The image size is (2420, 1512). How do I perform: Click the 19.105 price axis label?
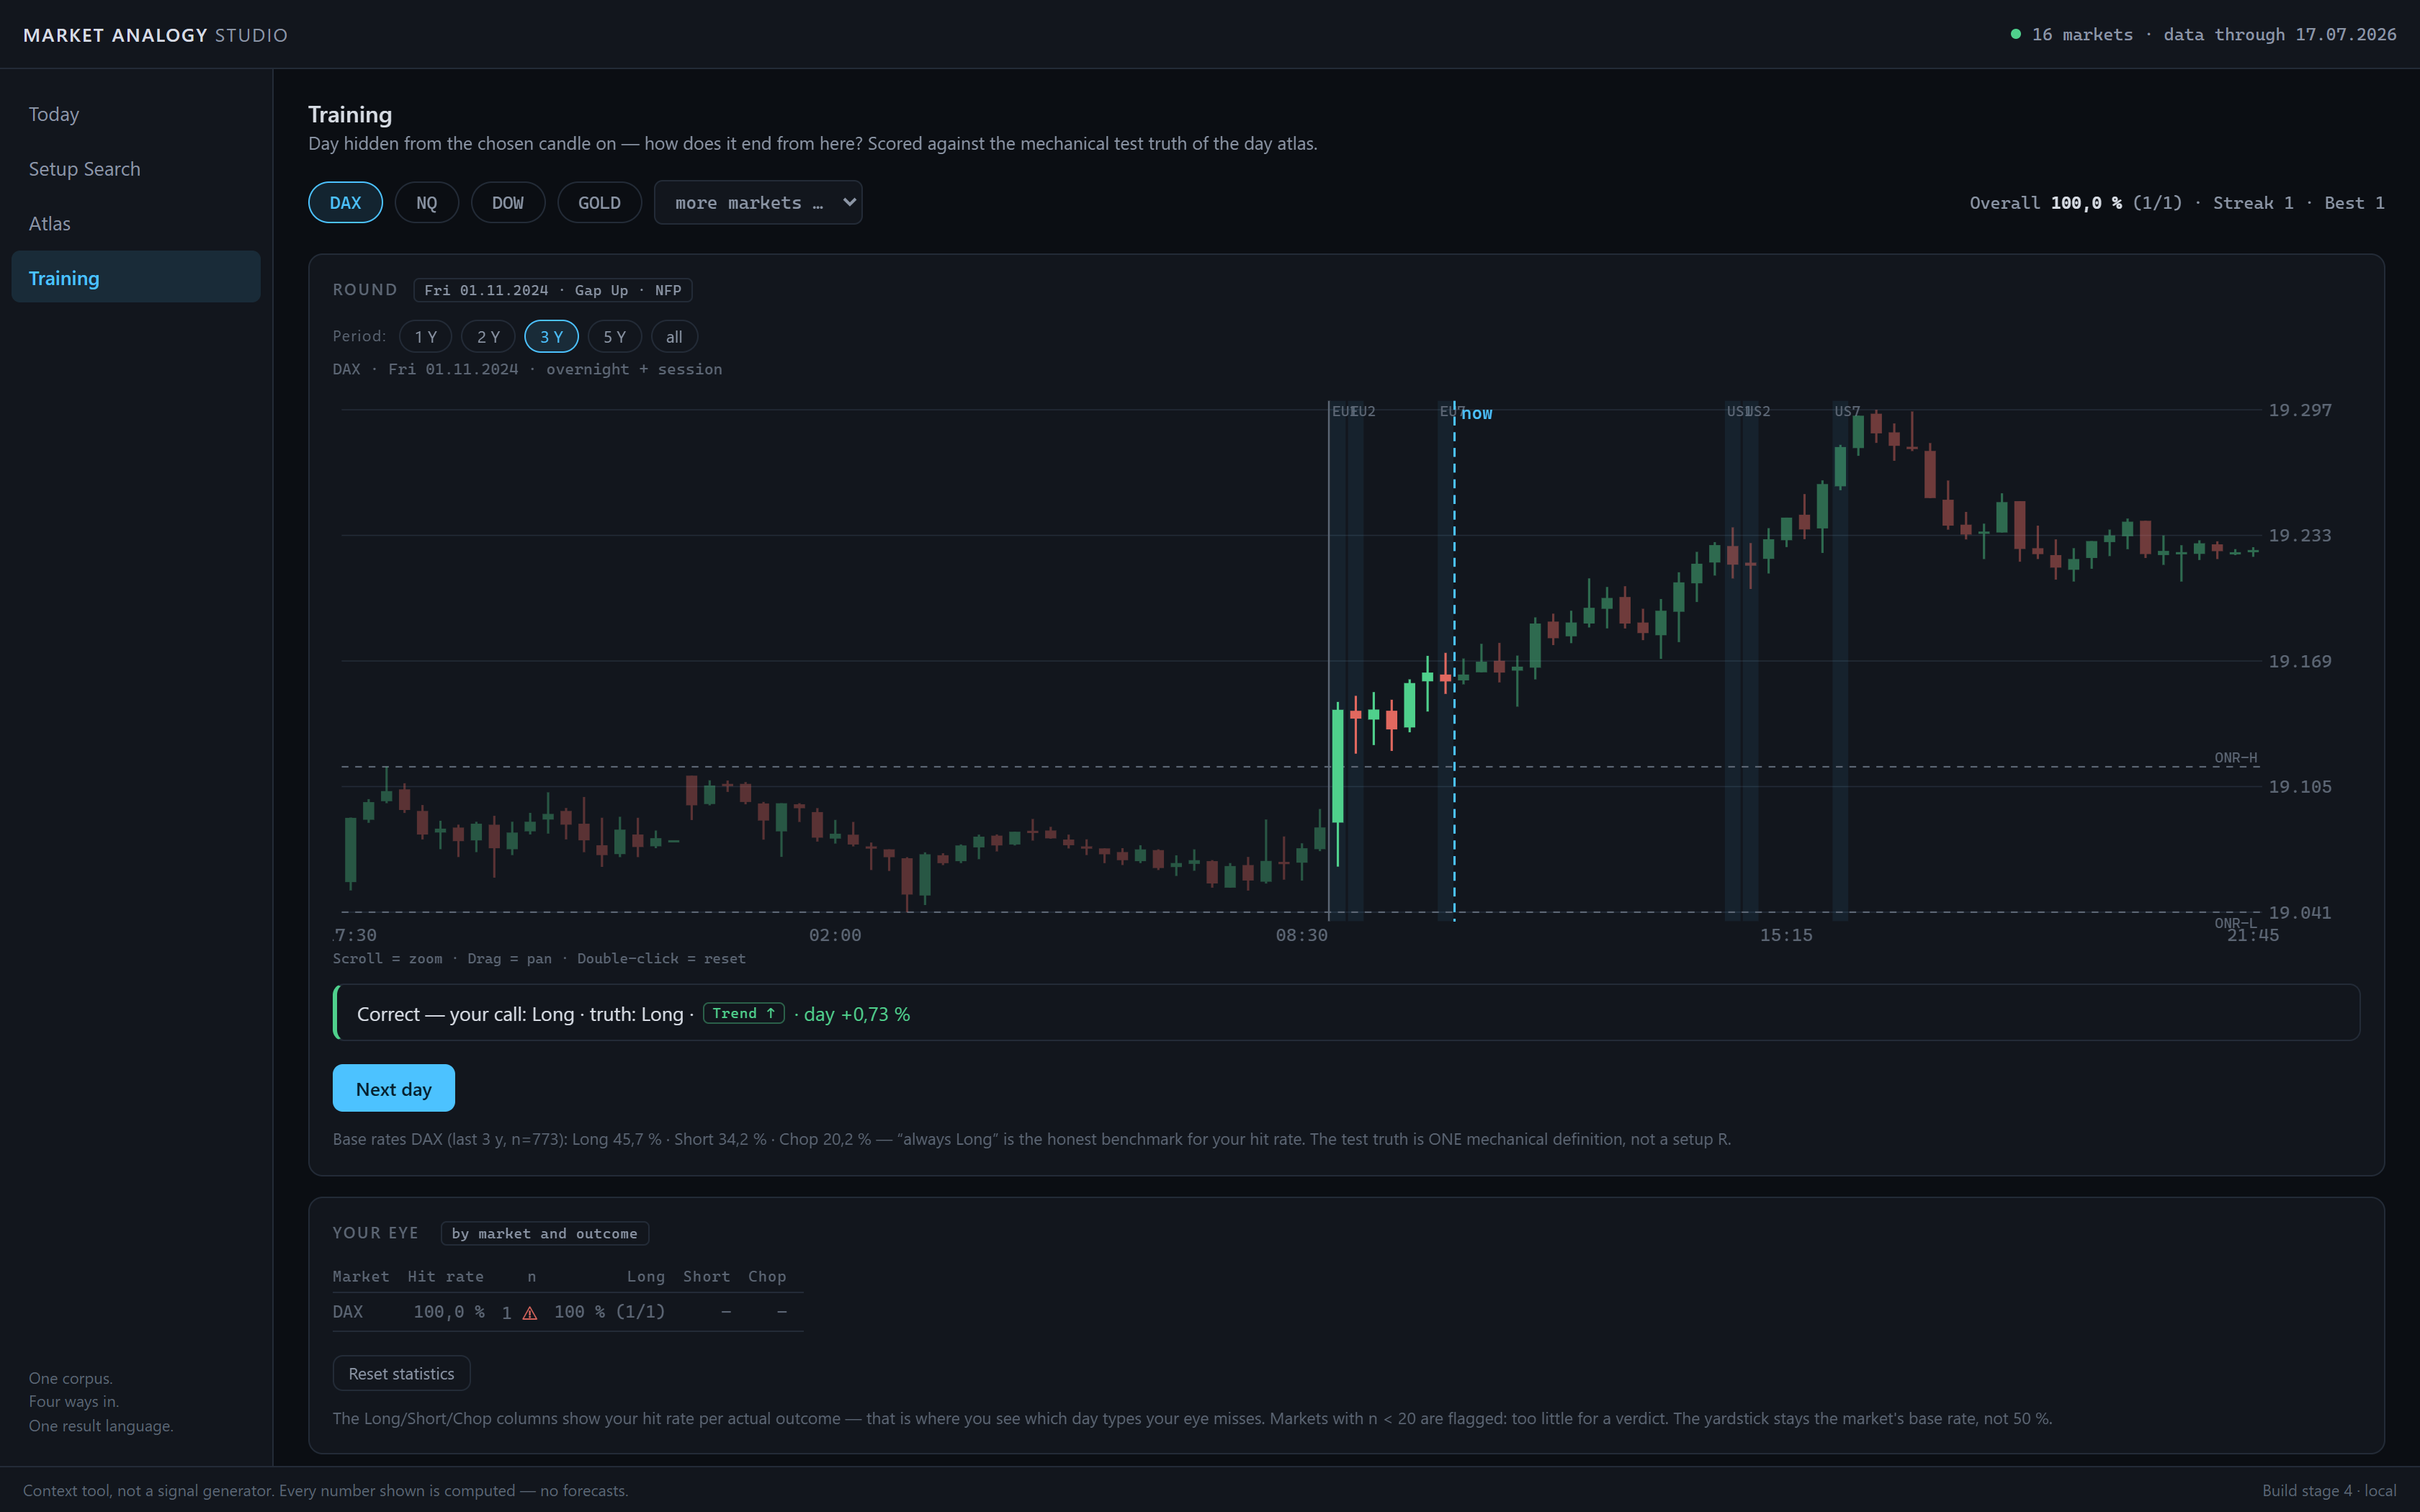2299,786
